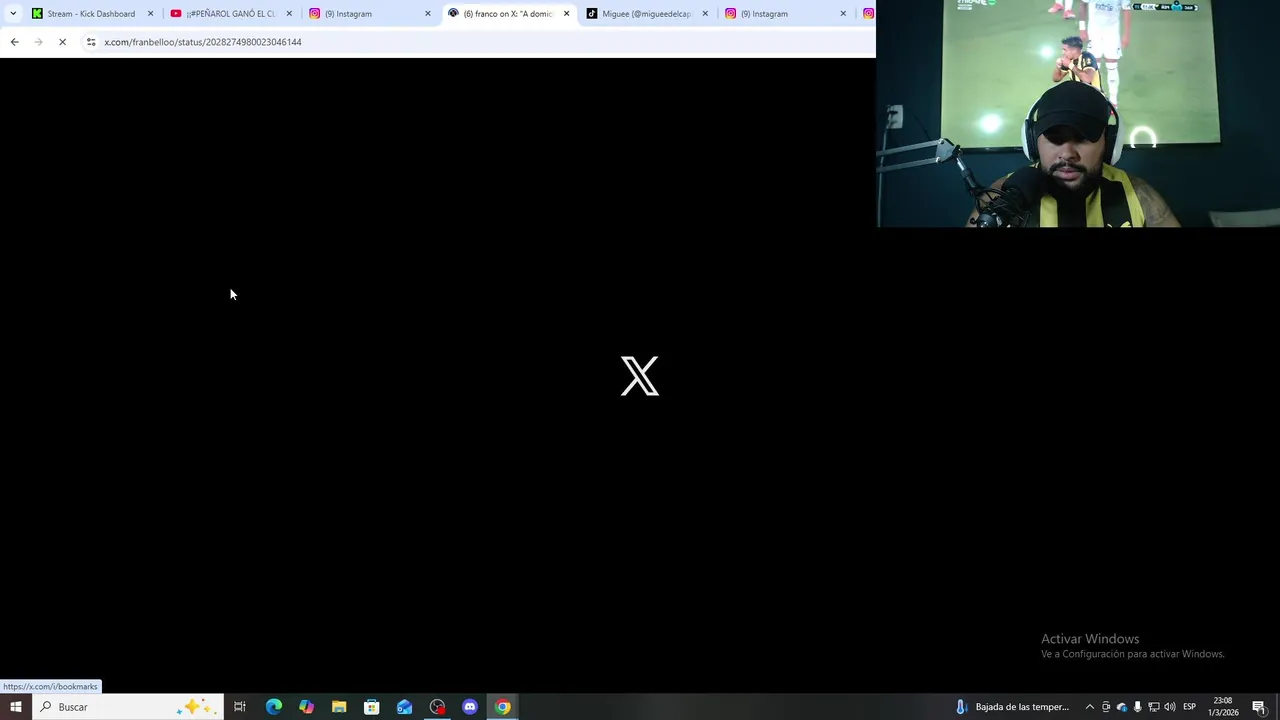Open Microsoft Store from the taskbar
The height and width of the screenshot is (720, 1280).
(371, 707)
